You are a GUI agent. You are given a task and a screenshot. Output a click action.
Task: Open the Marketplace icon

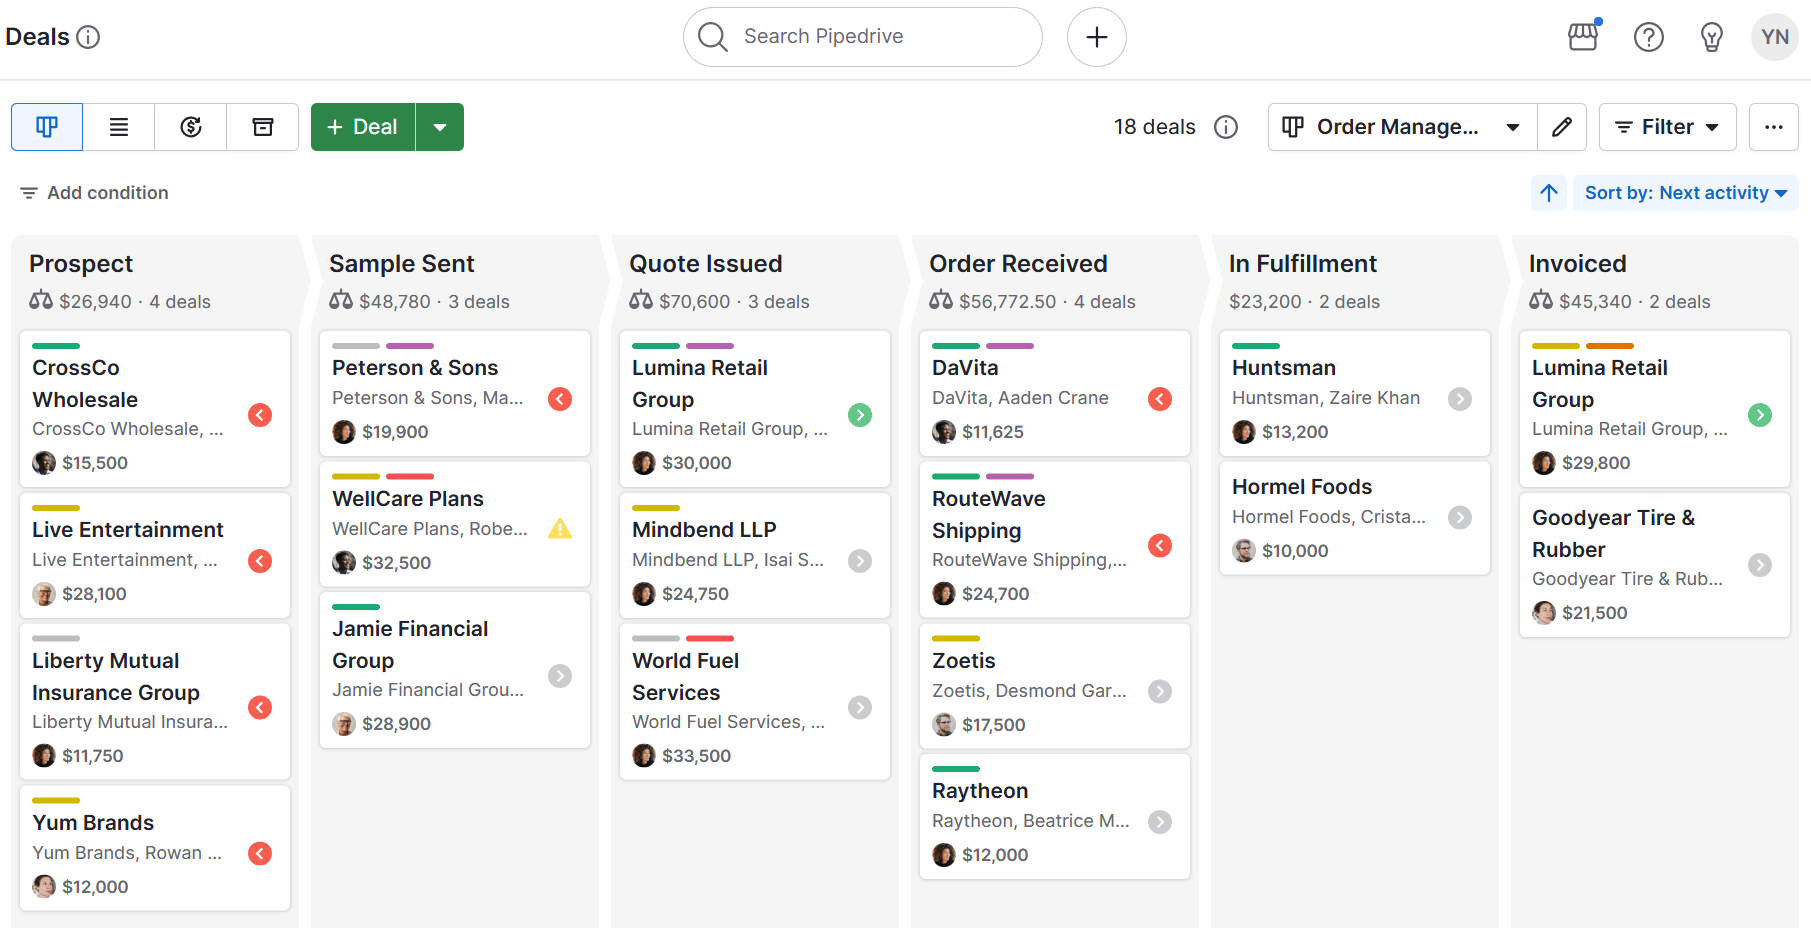[x=1583, y=37]
